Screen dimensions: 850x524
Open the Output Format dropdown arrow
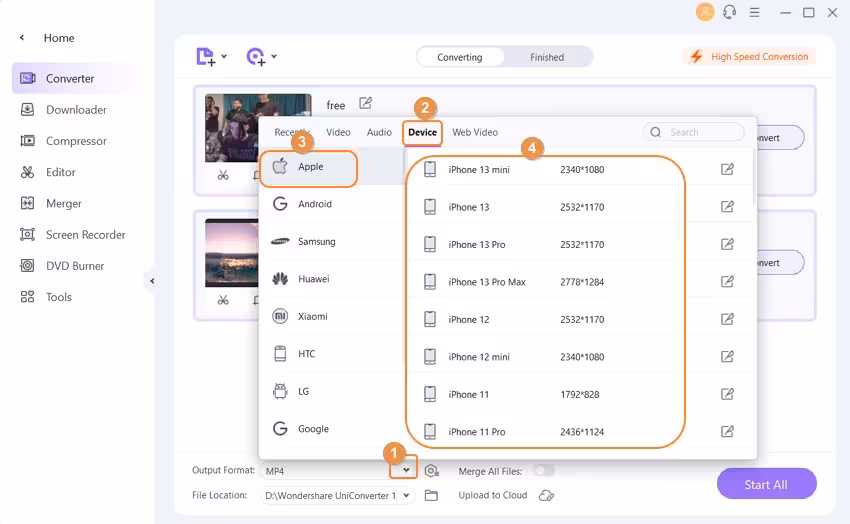click(x=405, y=470)
